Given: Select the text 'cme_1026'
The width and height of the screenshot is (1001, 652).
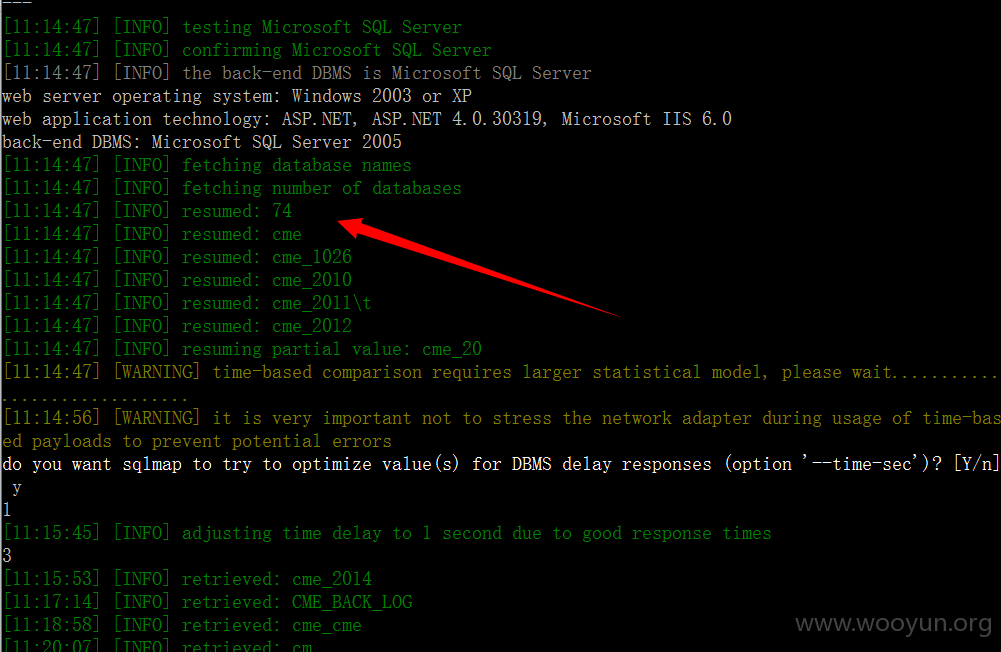Looking at the screenshot, I should click(312, 257).
